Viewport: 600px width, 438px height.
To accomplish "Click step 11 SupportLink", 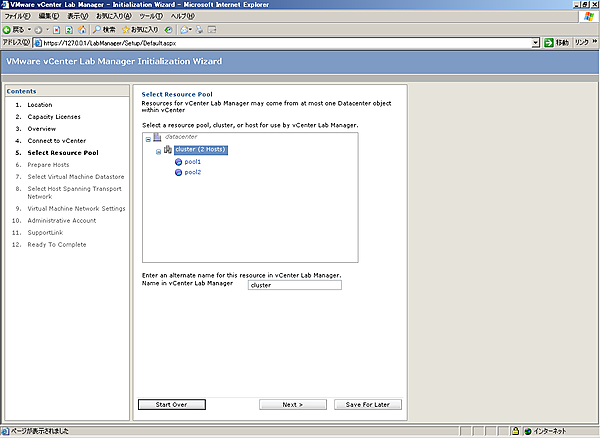I will (x=45, y=233).
